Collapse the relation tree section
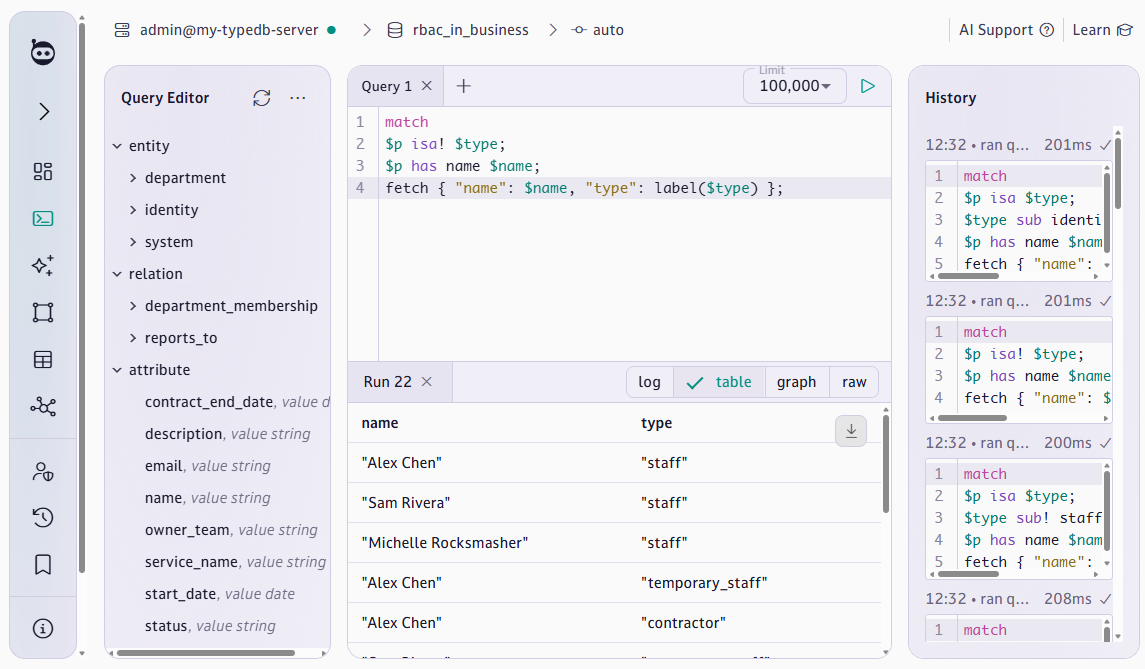 point(117,274)
